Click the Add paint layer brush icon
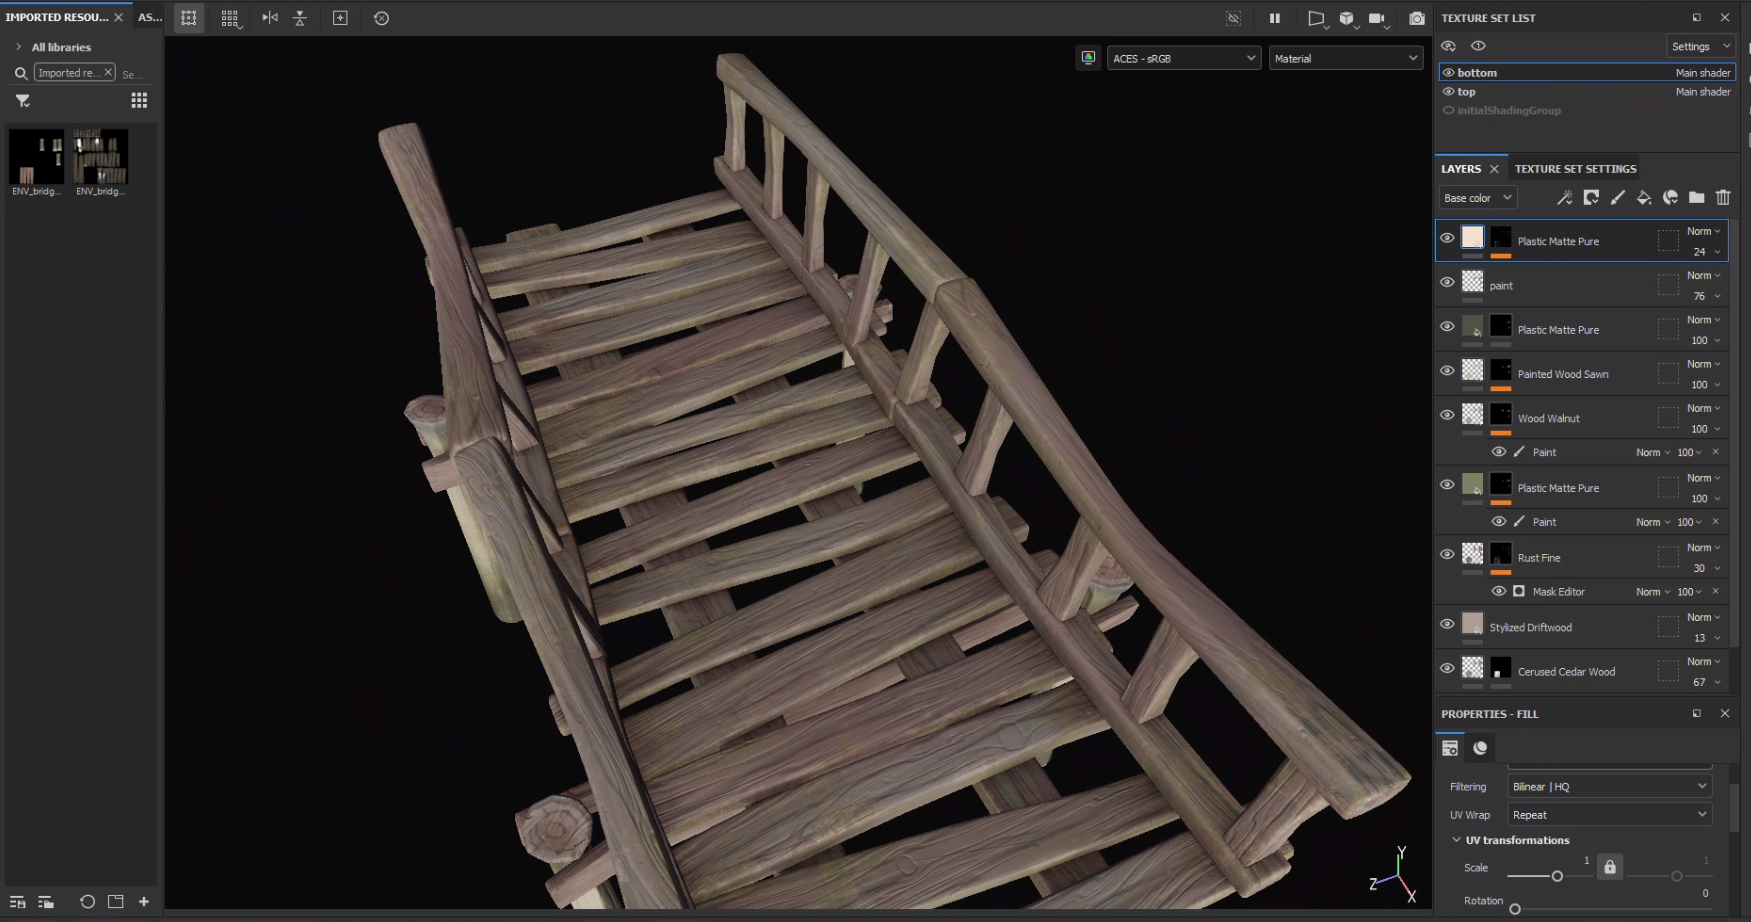 (1619, 197)
